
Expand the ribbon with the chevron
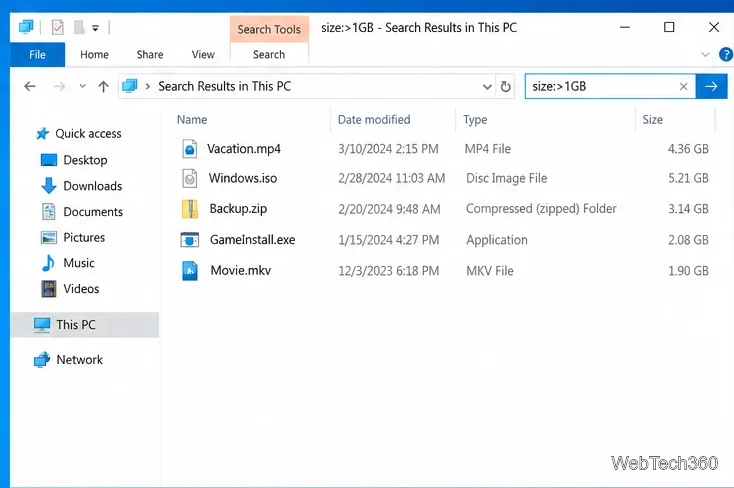tap(705, 55)
